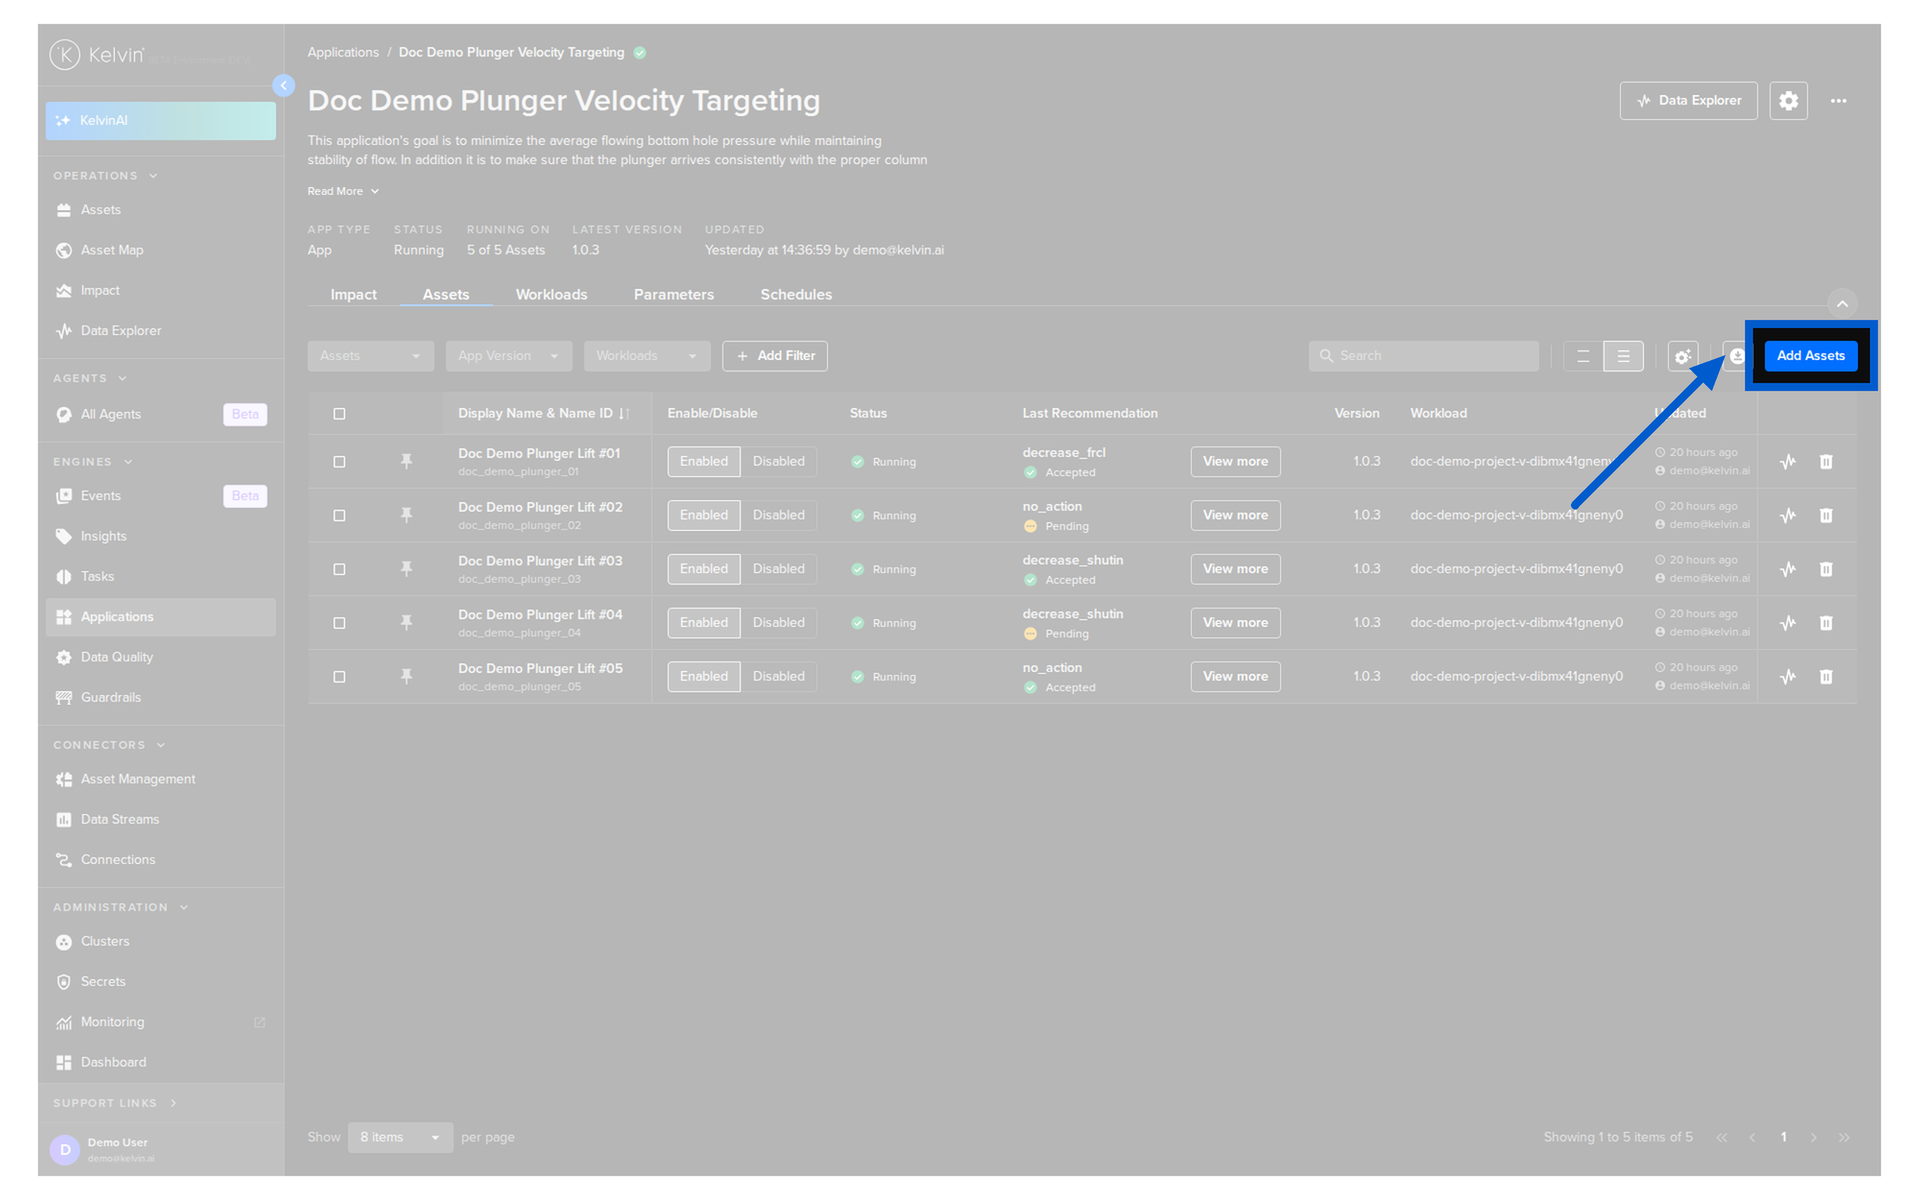Pin the Doc Demo Plunger Lift #05 row
Screen dimensions: 1920x1200
406,677
